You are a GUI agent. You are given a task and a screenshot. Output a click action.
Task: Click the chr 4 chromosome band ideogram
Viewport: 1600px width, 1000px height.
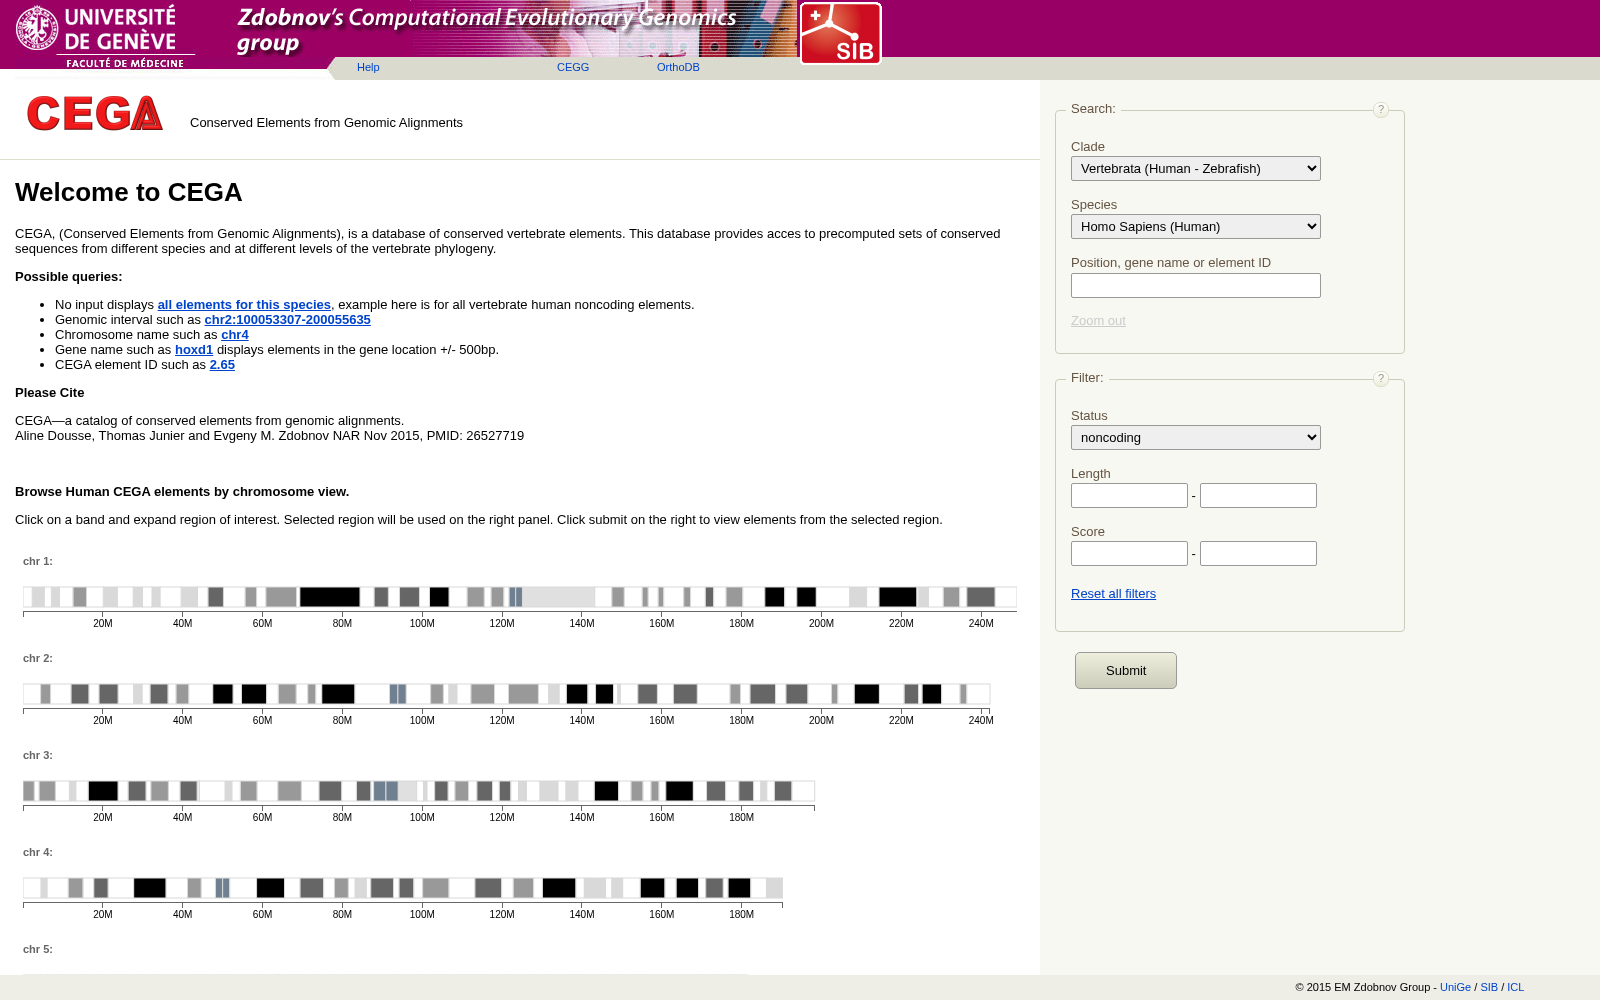click(403, 888)
